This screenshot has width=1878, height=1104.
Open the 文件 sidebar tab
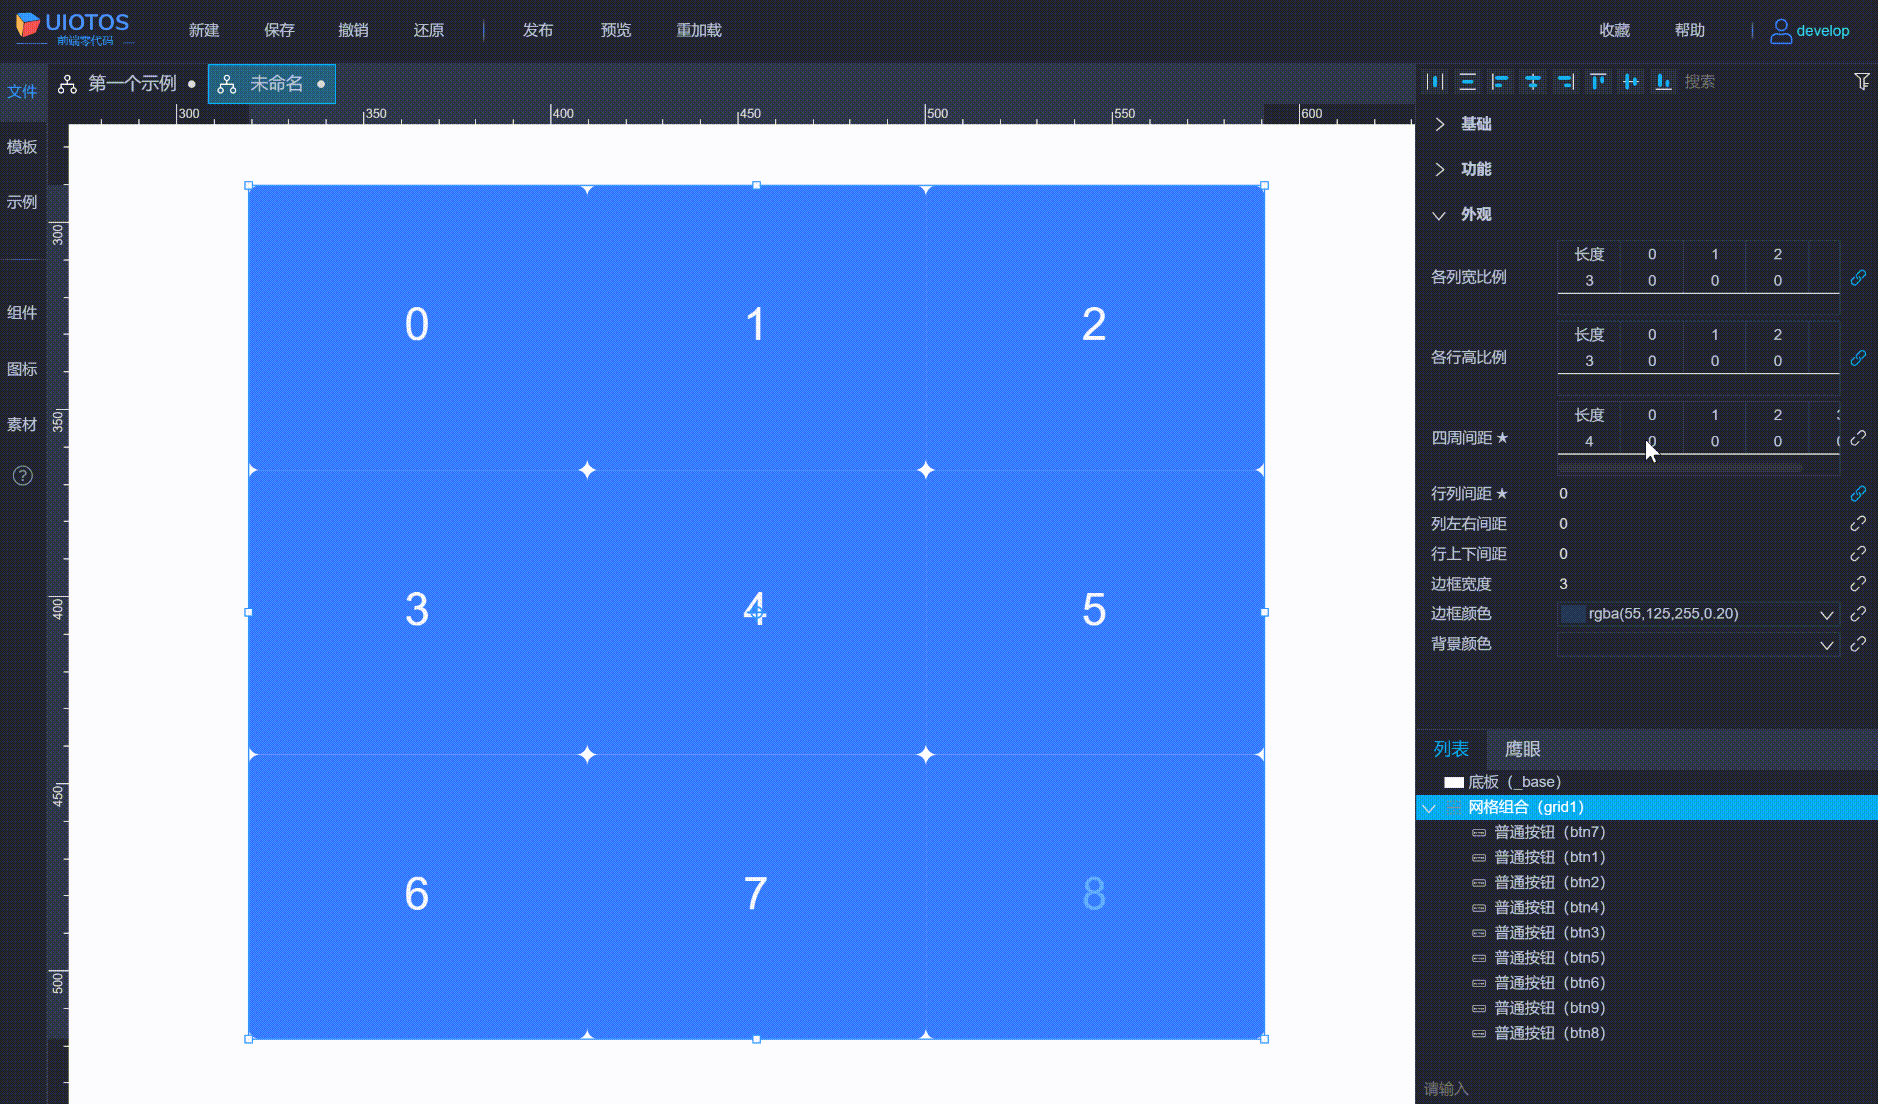[22, 92]
